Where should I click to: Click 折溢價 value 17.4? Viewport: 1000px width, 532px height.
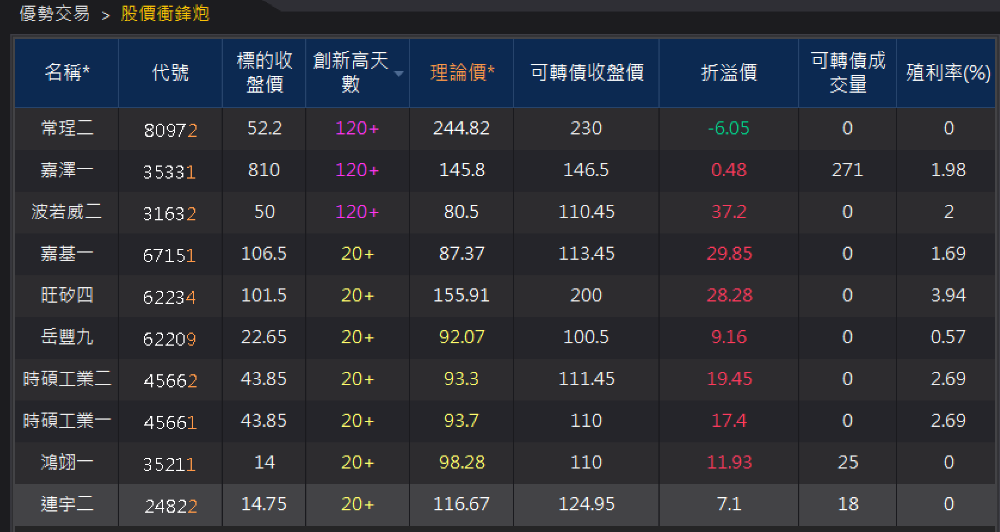coord(729,420)
